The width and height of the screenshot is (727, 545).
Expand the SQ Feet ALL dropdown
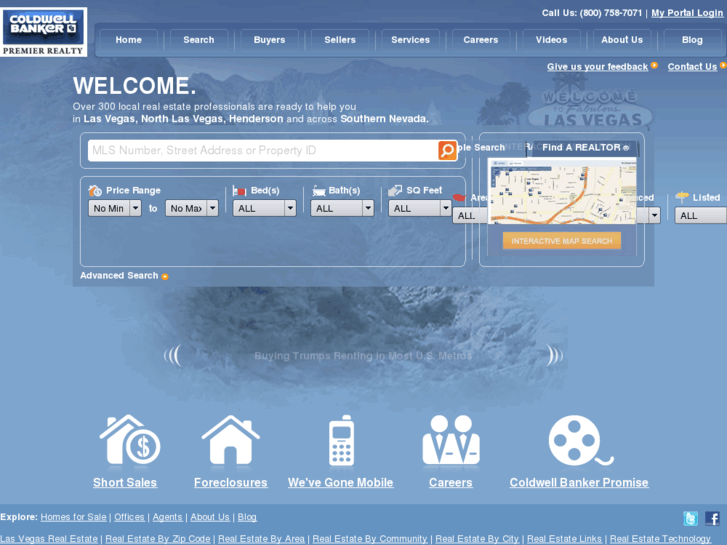coord(420,208)
